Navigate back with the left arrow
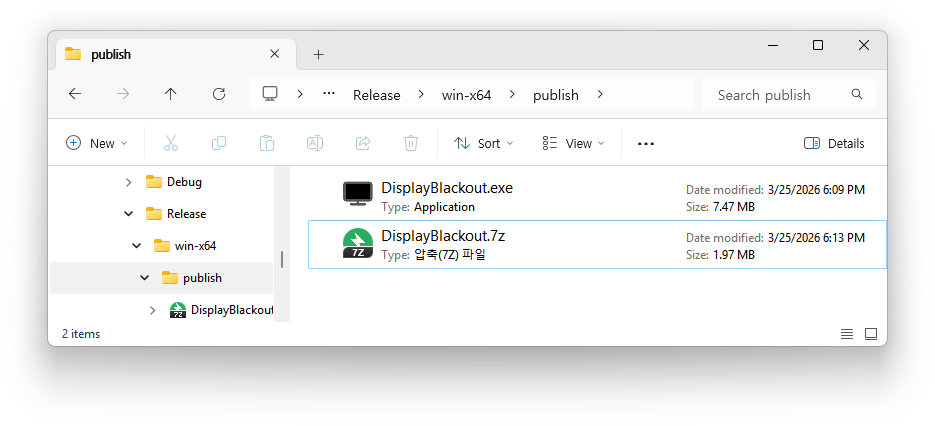Viewport: 935px width, 426px height. (x=75, y=94)
